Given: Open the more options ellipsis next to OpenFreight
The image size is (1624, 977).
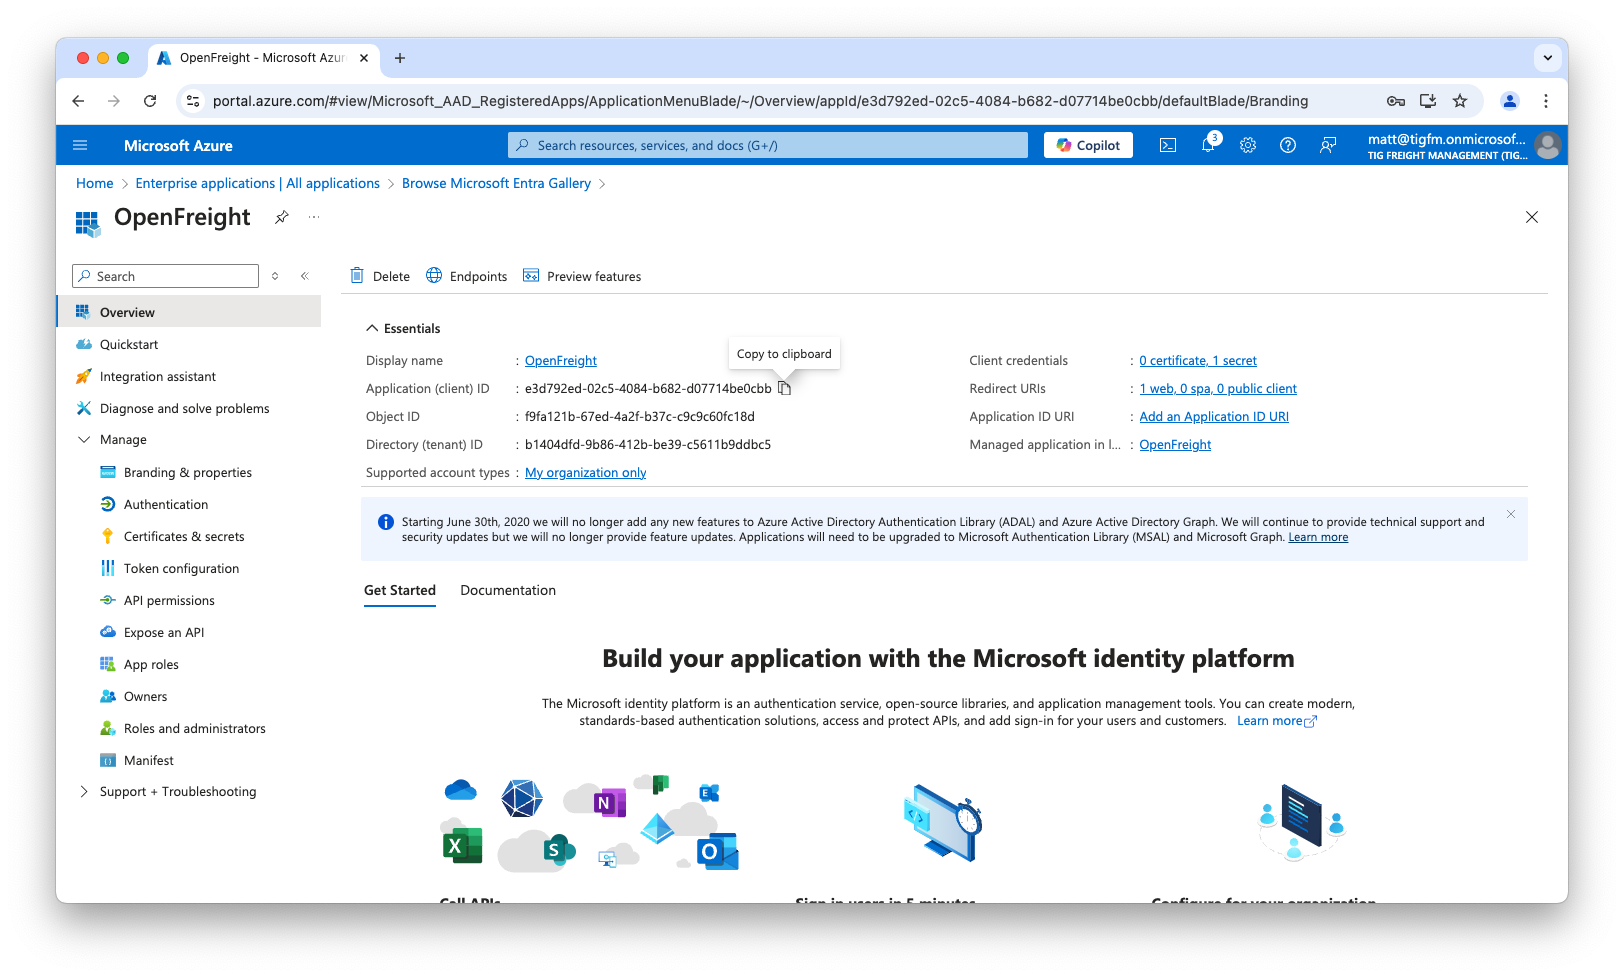Looking at the screenshot, I should 314,217.
